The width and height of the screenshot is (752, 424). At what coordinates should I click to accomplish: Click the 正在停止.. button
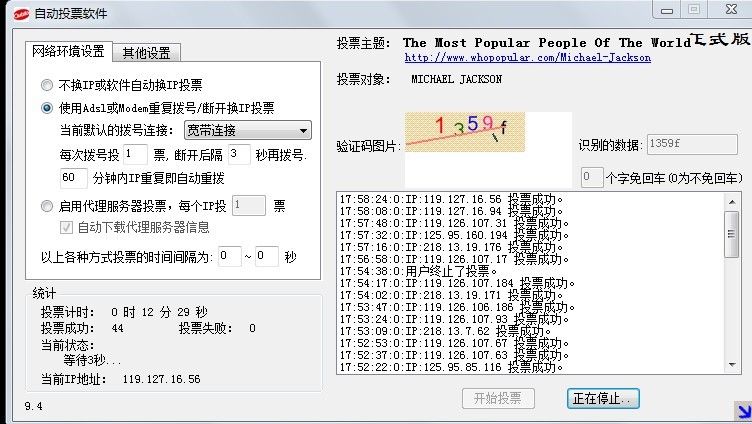pos(602,398)
